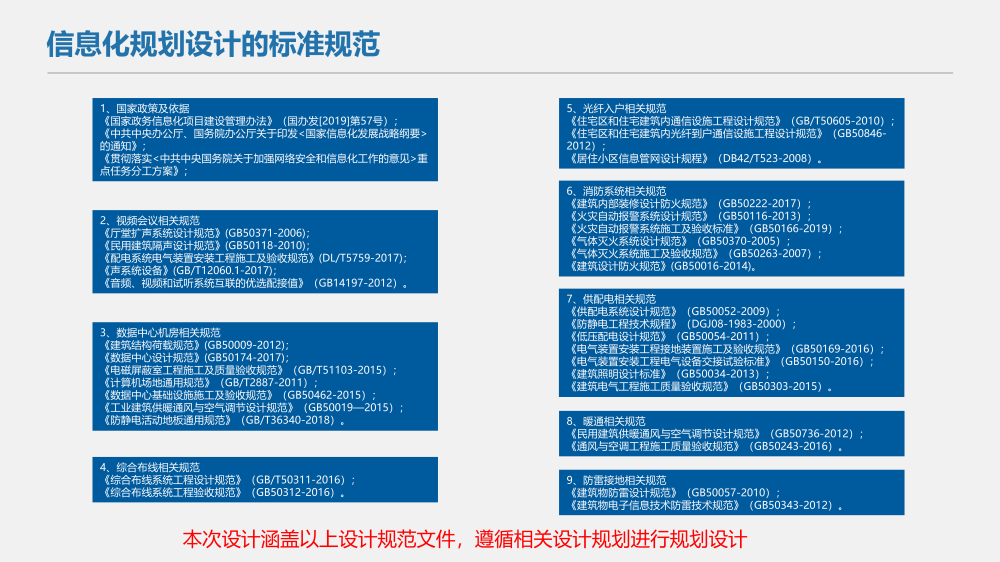The height and width of the screenshot is (562, 1000).
Task: Click line with GB14197-2012
Action: coord(254,283)
